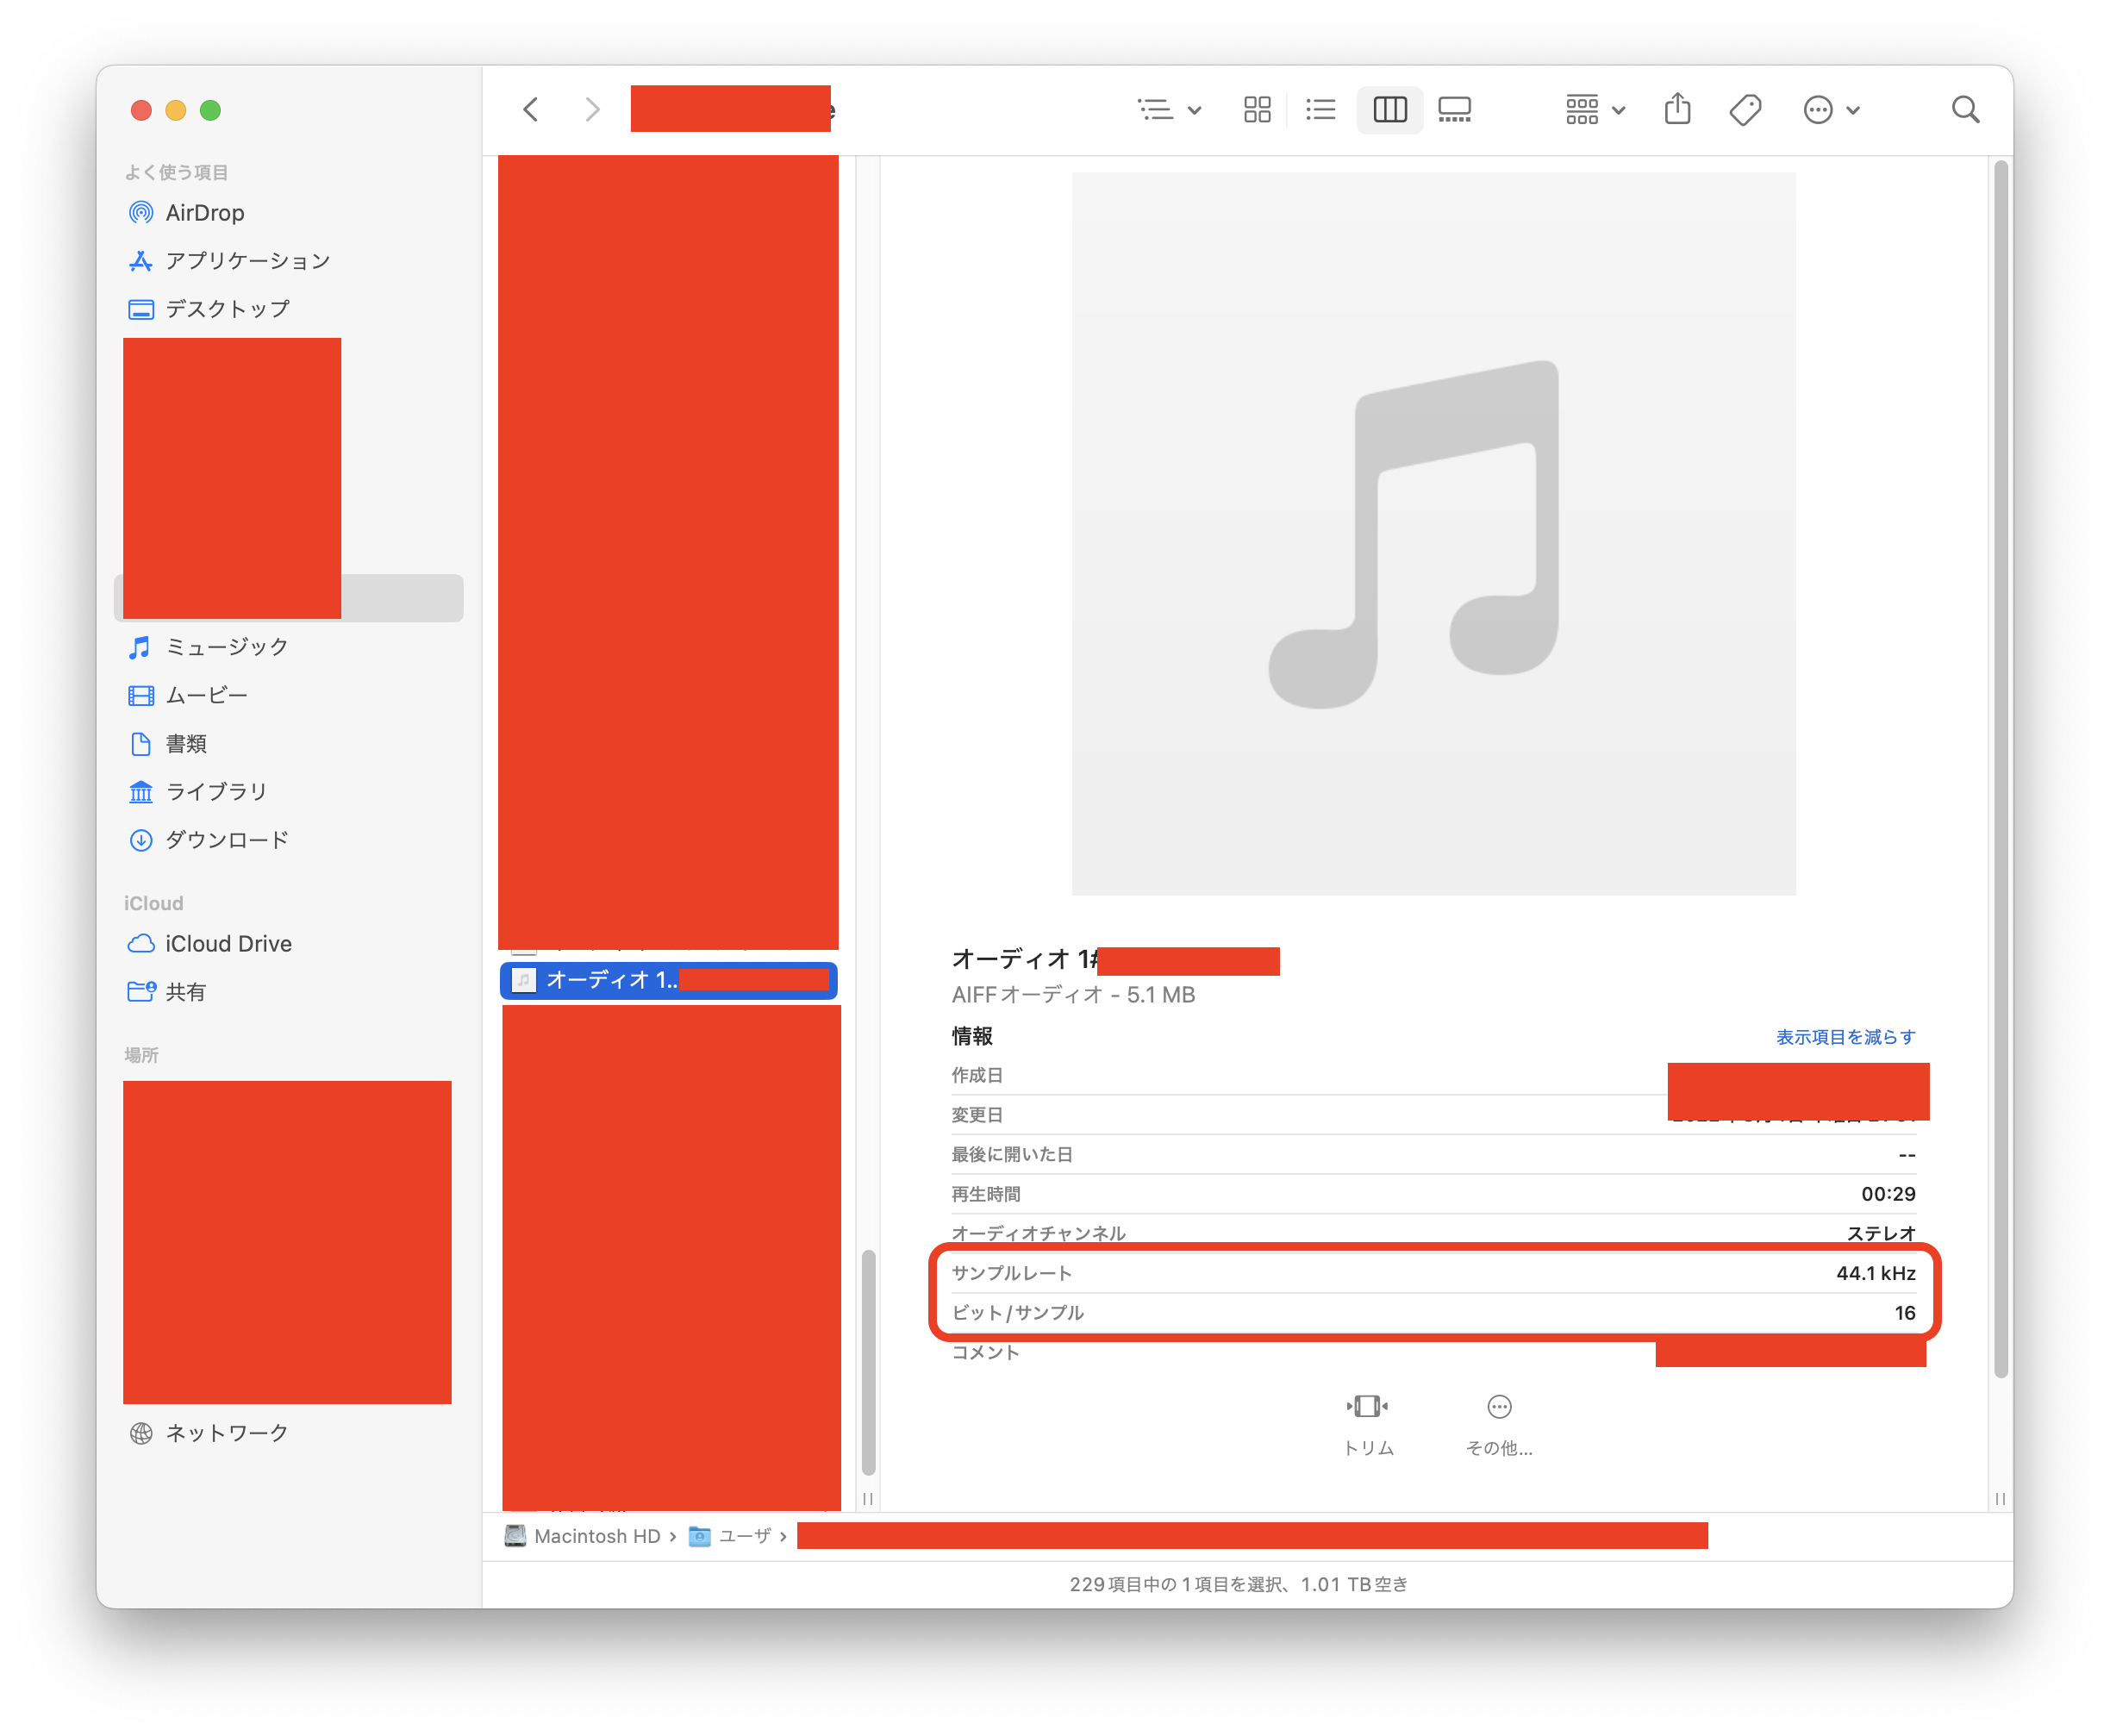This screenshot has width=2110, height=1736.
Task: Select ミュージック in the sidebar
Action: (x=226, y=647)
